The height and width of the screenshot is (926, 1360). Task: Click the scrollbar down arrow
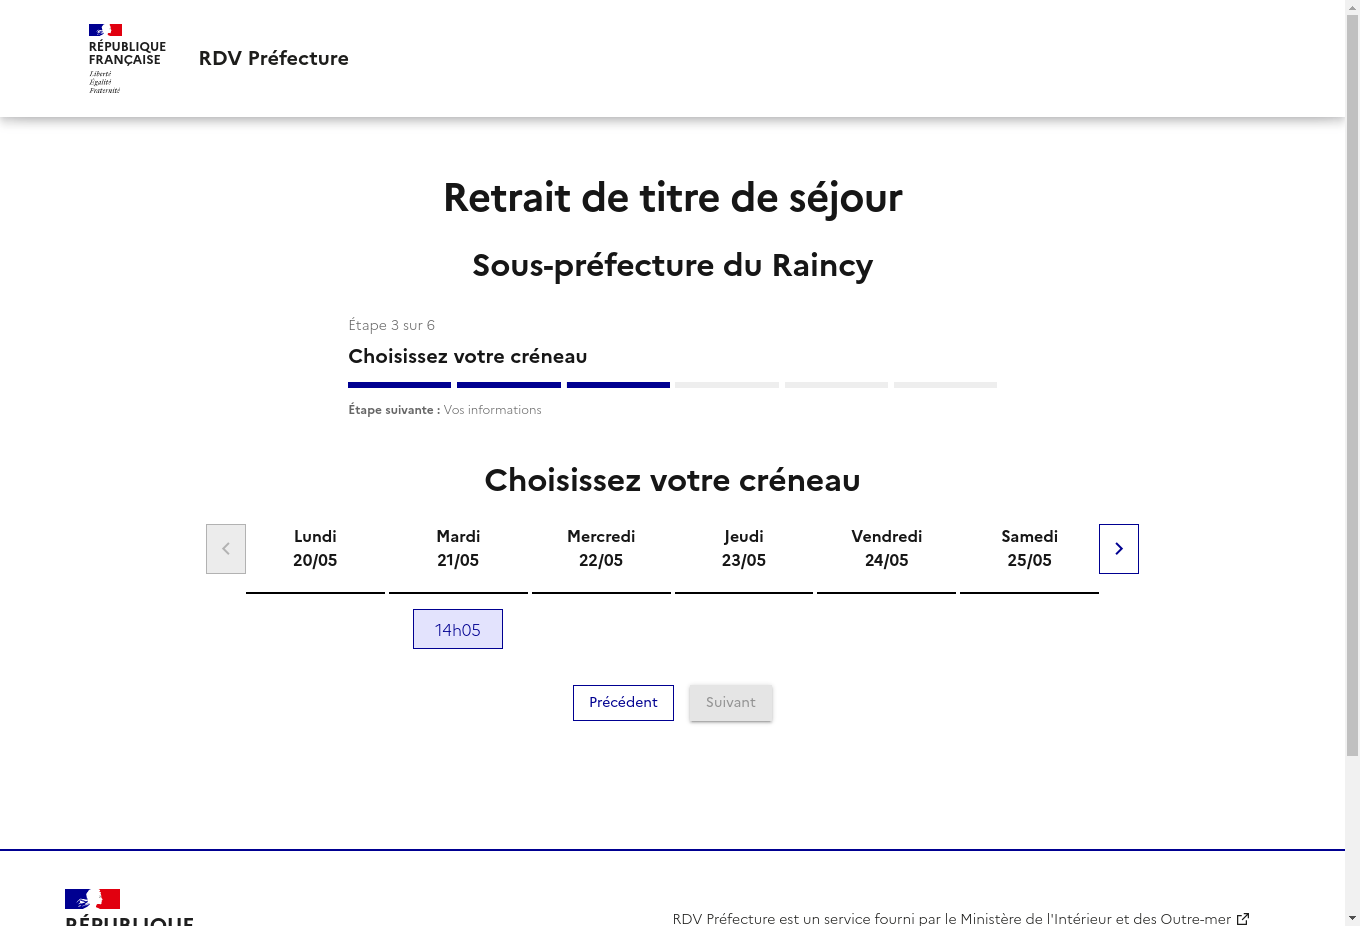[x=1352, y=918]
